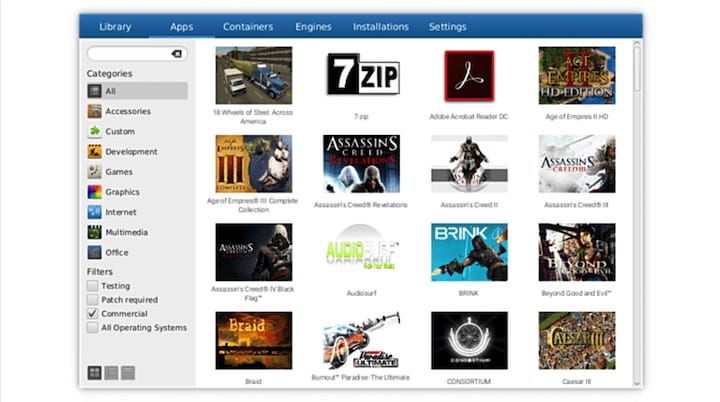The width and height of the screenshot is (720, 402).
Task: Select the 7-zip app icon
Action: [361, 75]
